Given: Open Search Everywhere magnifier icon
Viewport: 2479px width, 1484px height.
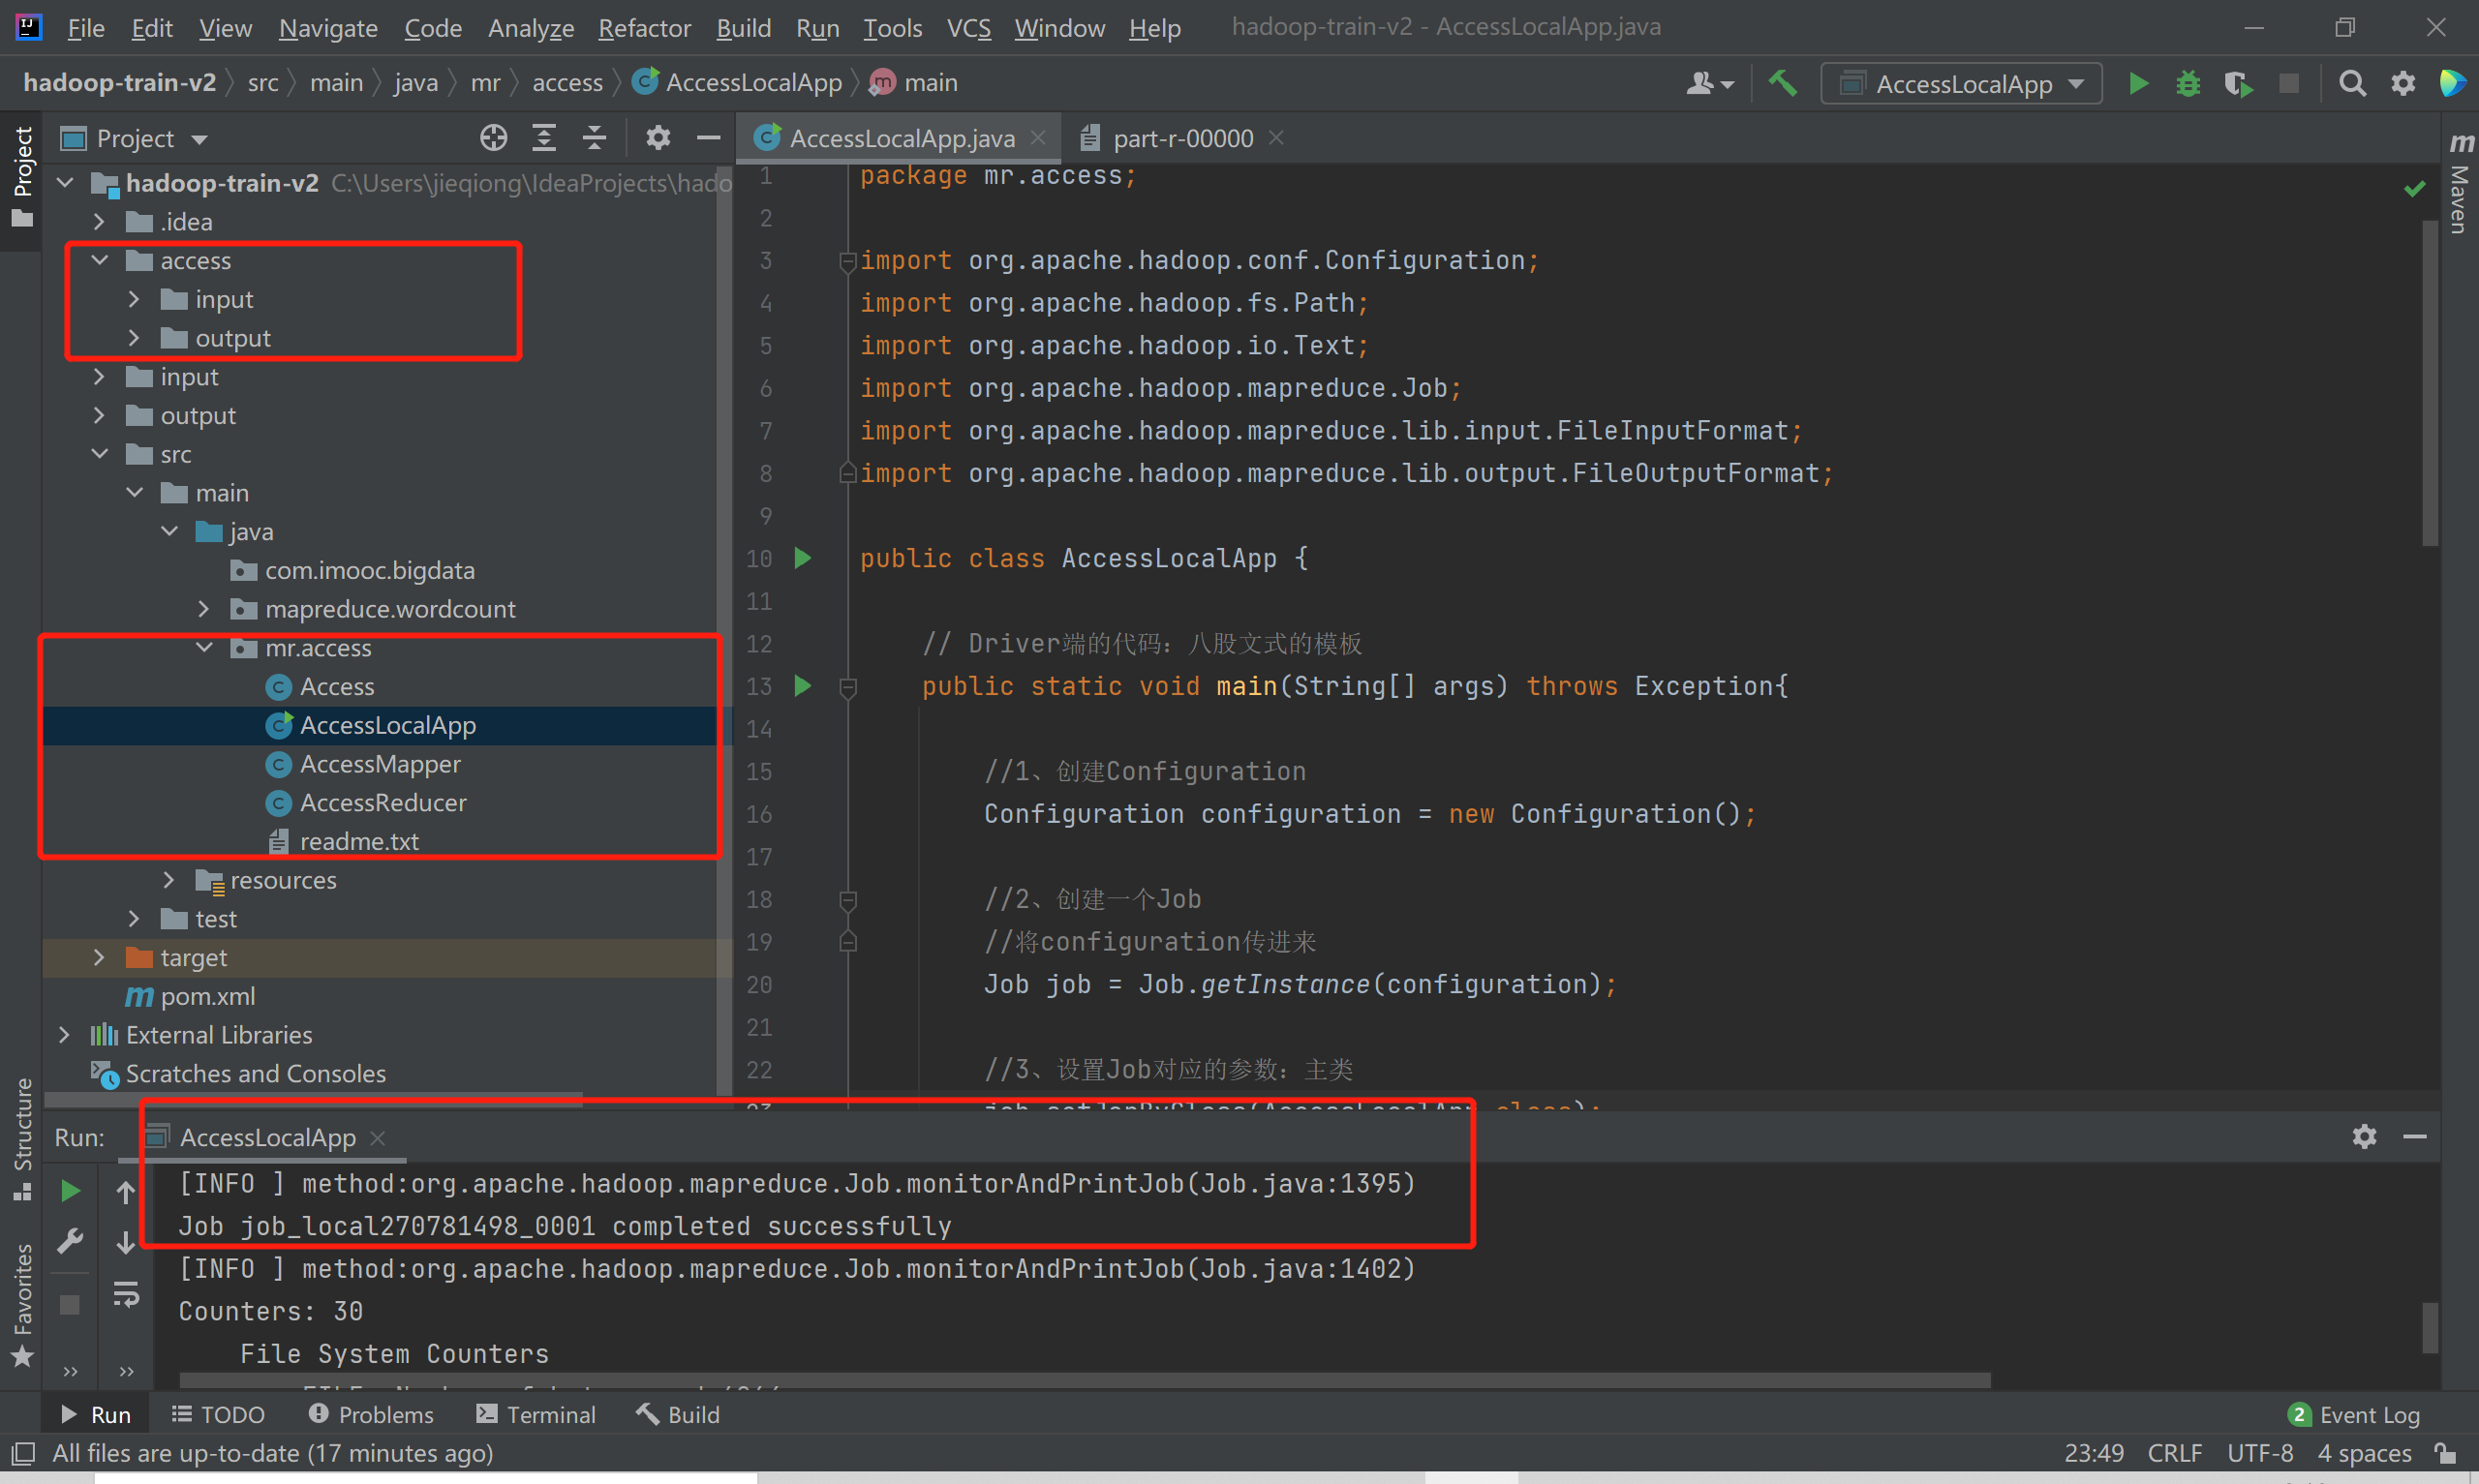Looking at the screenshot, I should [x=2352, y=84].
